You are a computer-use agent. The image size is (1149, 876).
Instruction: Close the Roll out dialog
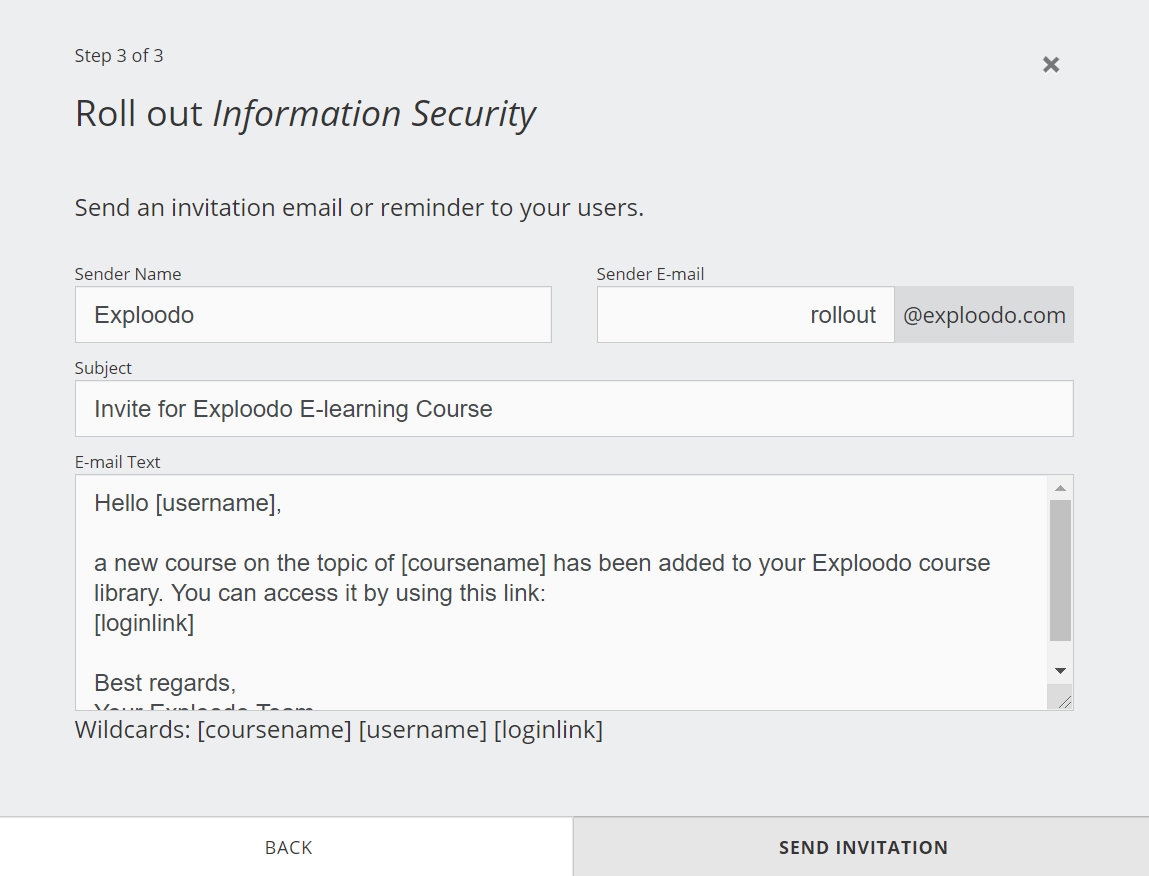click(1050, 65)
